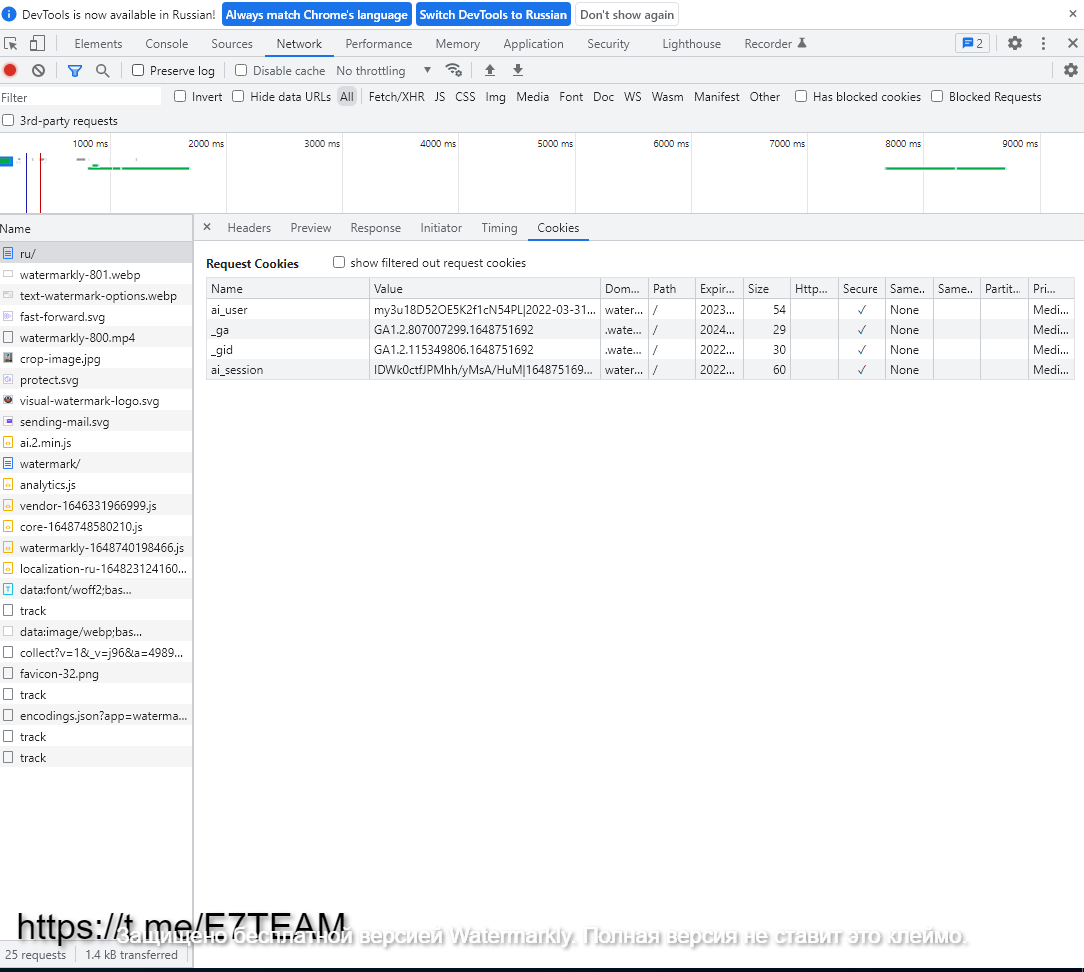Toggle the device toolbar icon
Image resolution: width=1084 pixels, height=972 pixels.
[x=37, y=44]
